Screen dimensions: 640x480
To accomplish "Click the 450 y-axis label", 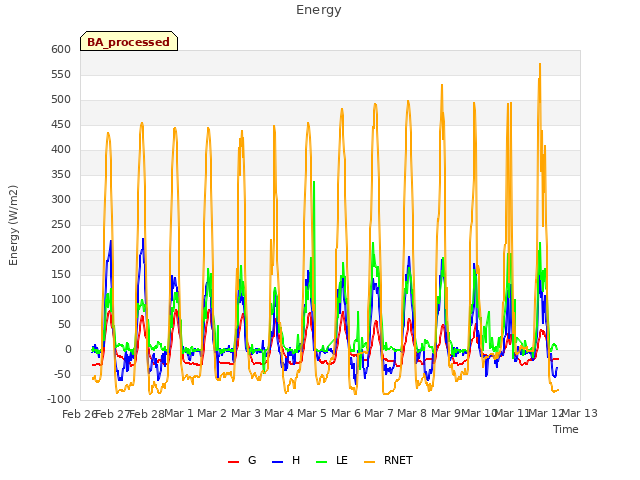I will point(61,124).
